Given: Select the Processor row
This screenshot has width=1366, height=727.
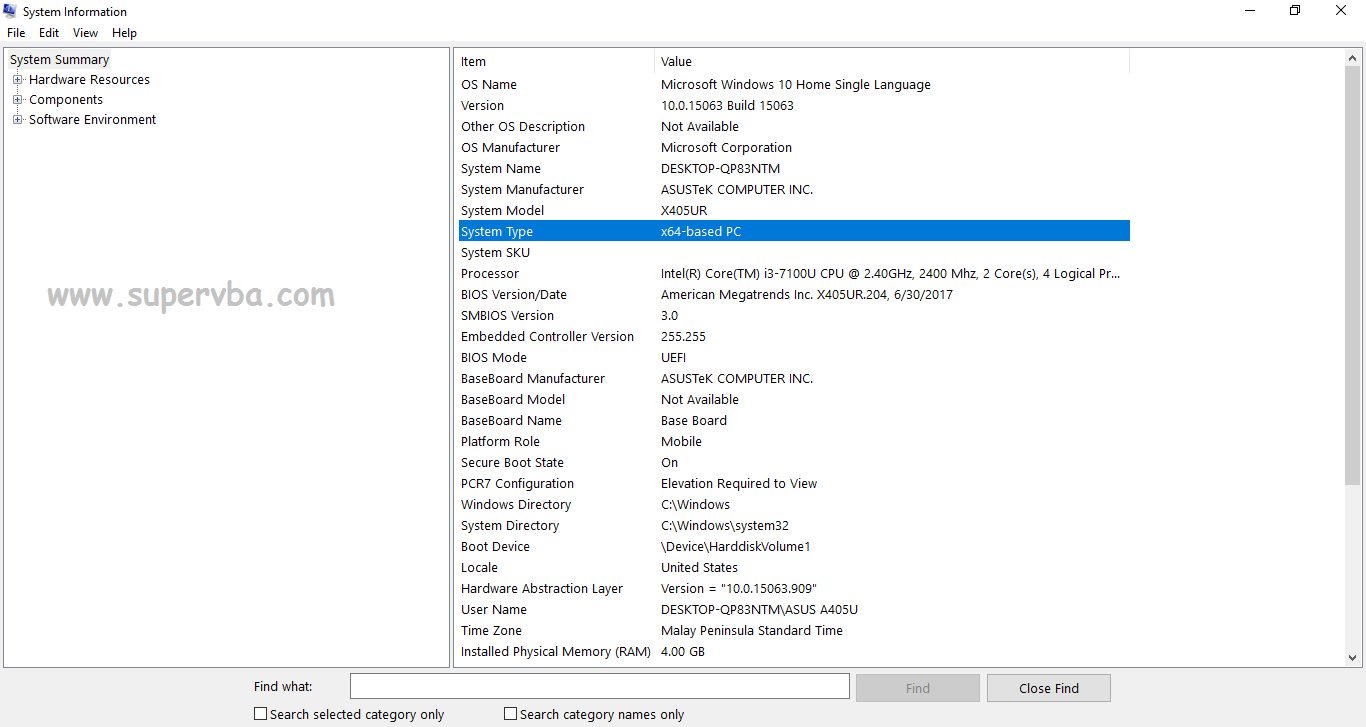Looking at the screenshot, I should 794,274.
